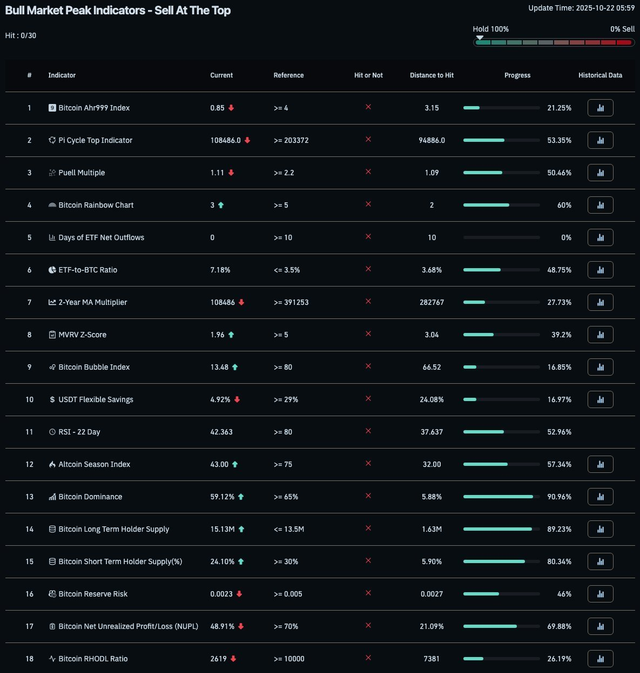The width and height of the screenshot is (640, 673).
Task: Click the Hold/Sell gauge bar
Action: coord(554,42)
